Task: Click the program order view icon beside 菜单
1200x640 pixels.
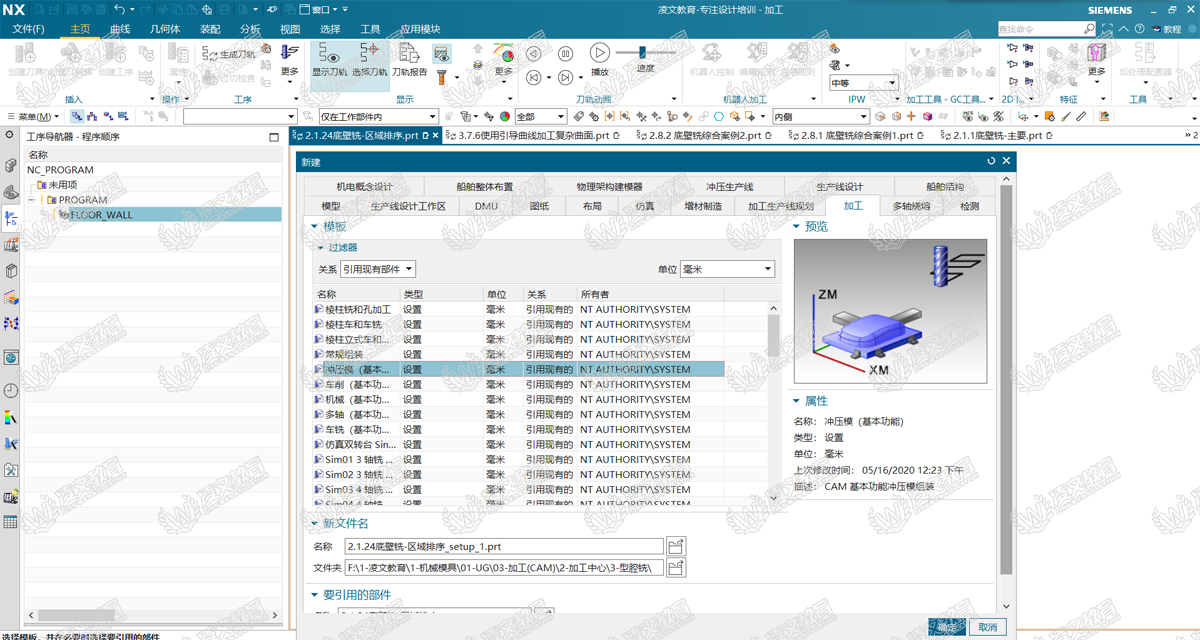Action: coord(78,117)
